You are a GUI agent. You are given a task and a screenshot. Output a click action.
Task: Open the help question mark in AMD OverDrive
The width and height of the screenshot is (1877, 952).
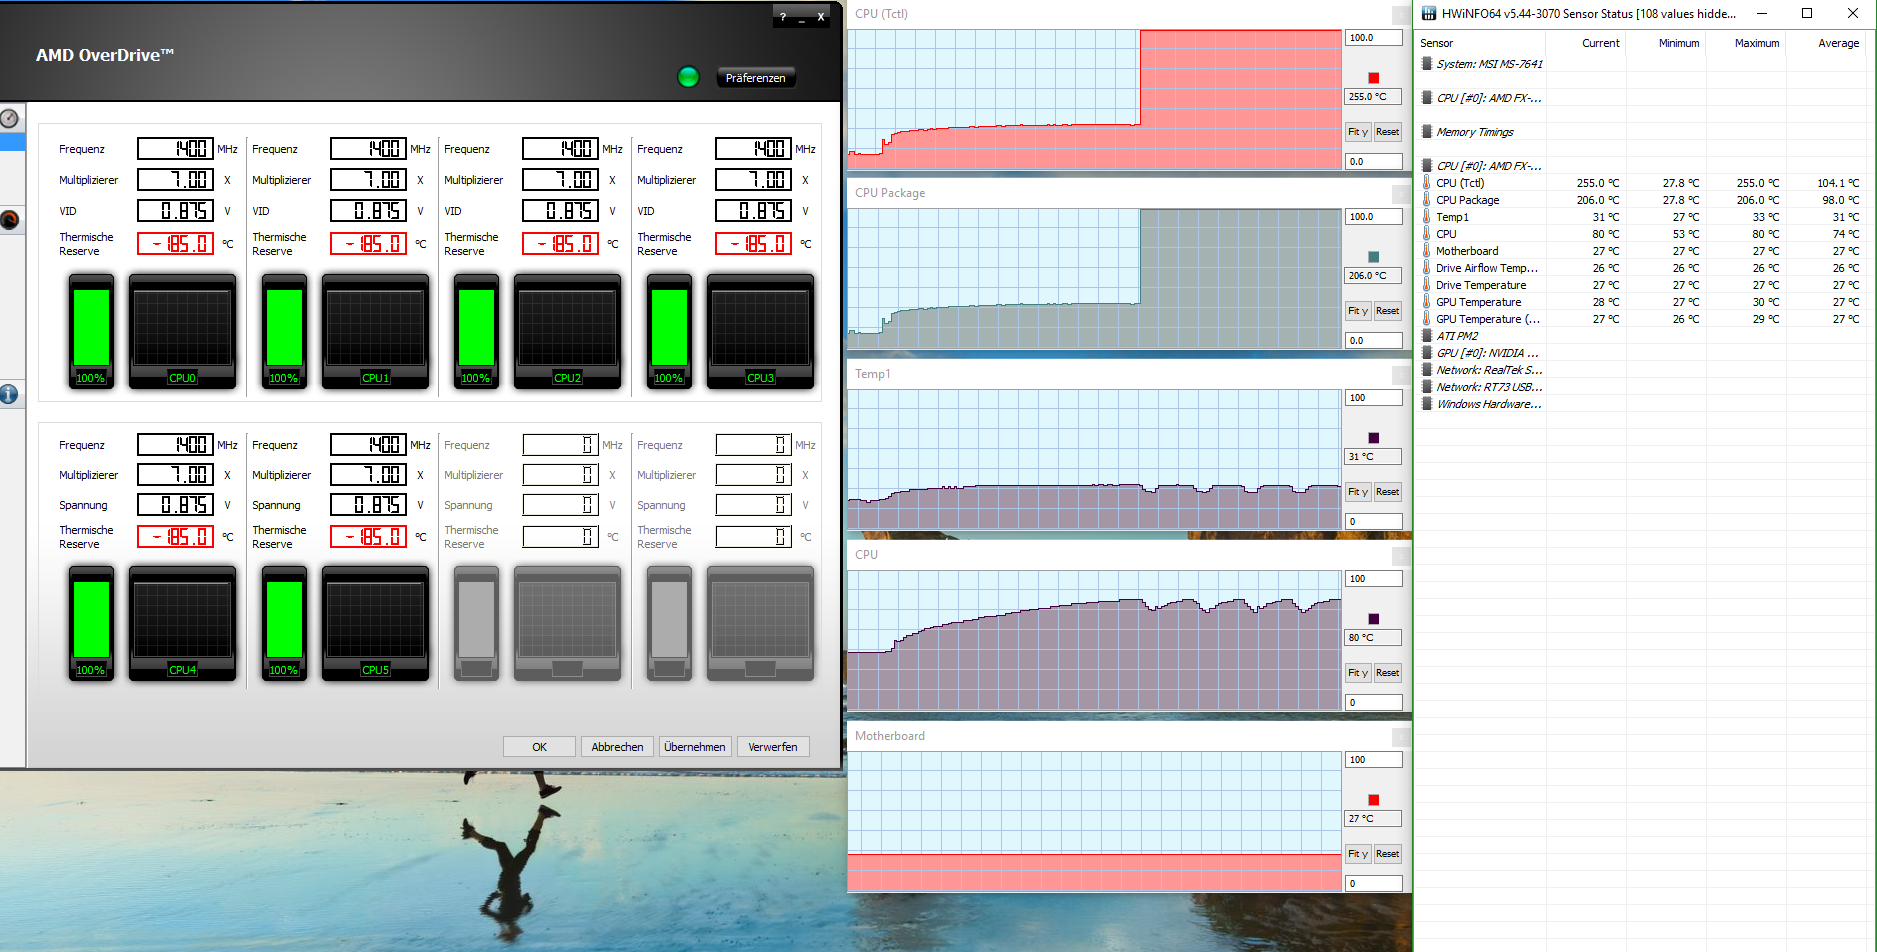(783, 17)
